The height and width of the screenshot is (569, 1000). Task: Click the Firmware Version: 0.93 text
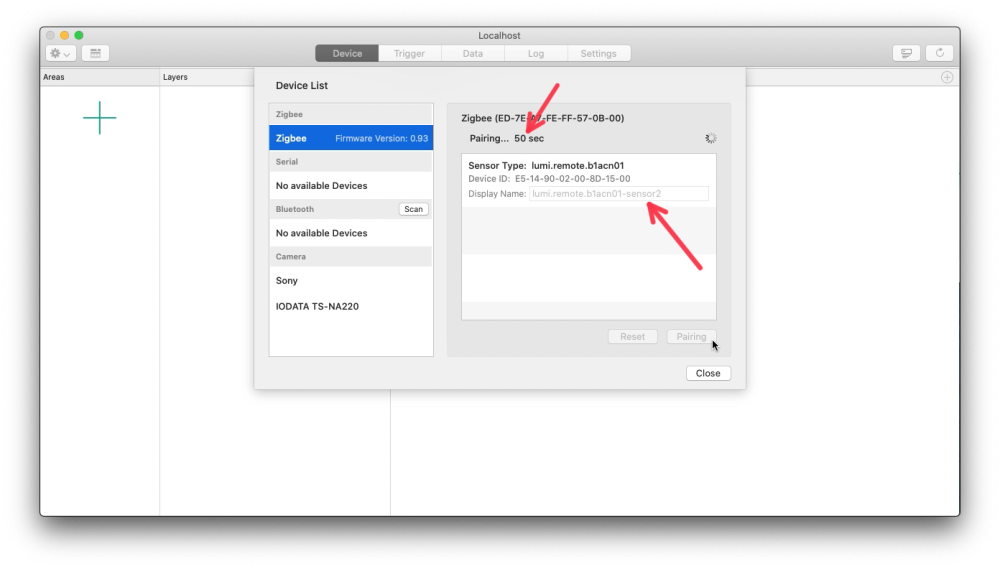(381, 138)
